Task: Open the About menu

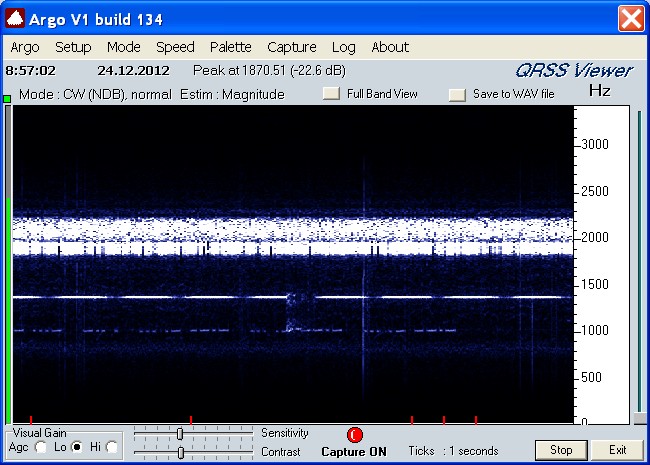Action: click(390, 47)
